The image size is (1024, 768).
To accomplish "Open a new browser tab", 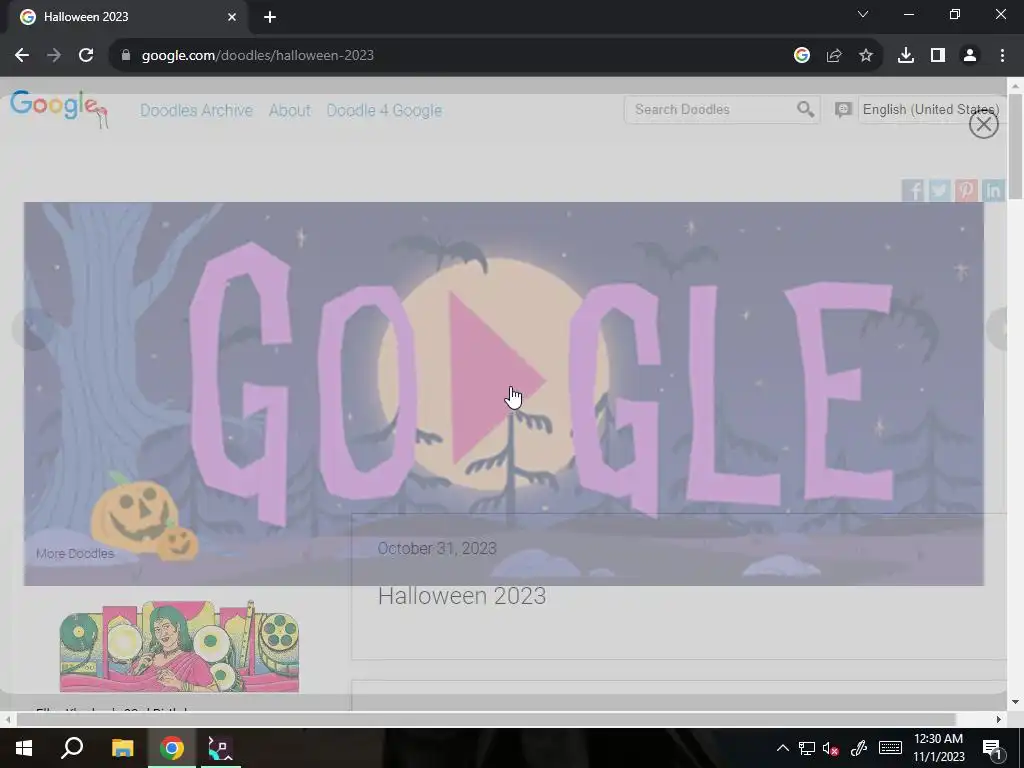I will click(x=270, y=17).
